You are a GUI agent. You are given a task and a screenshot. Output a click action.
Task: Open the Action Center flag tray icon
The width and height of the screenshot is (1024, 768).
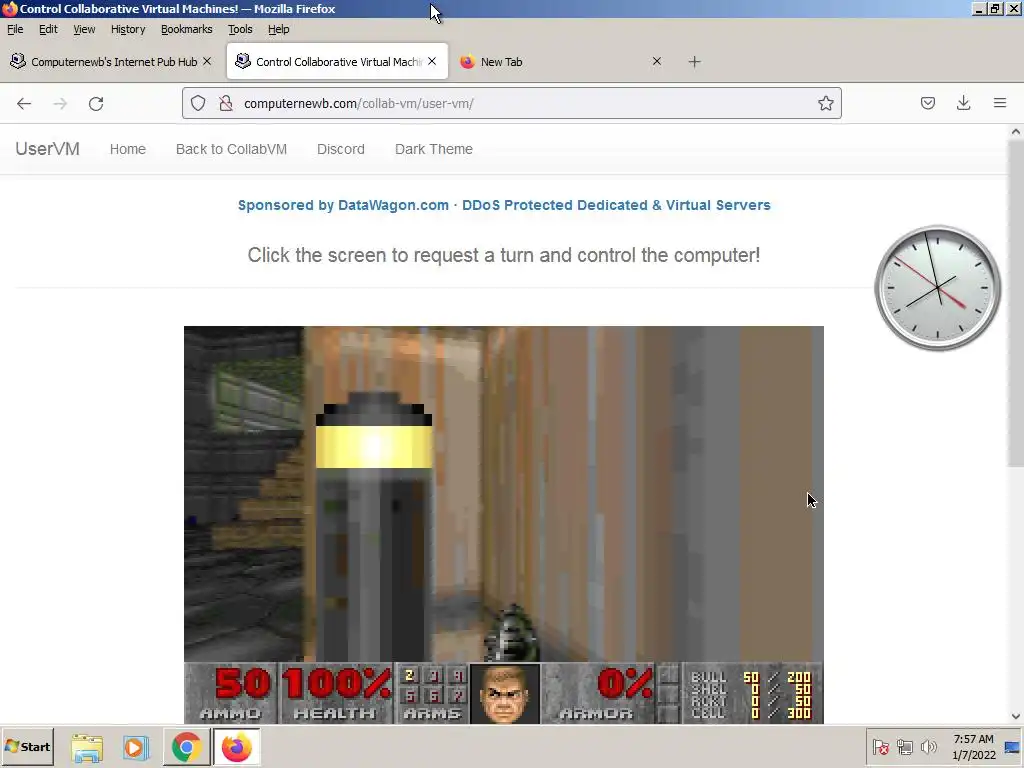(x=880, y=746)
